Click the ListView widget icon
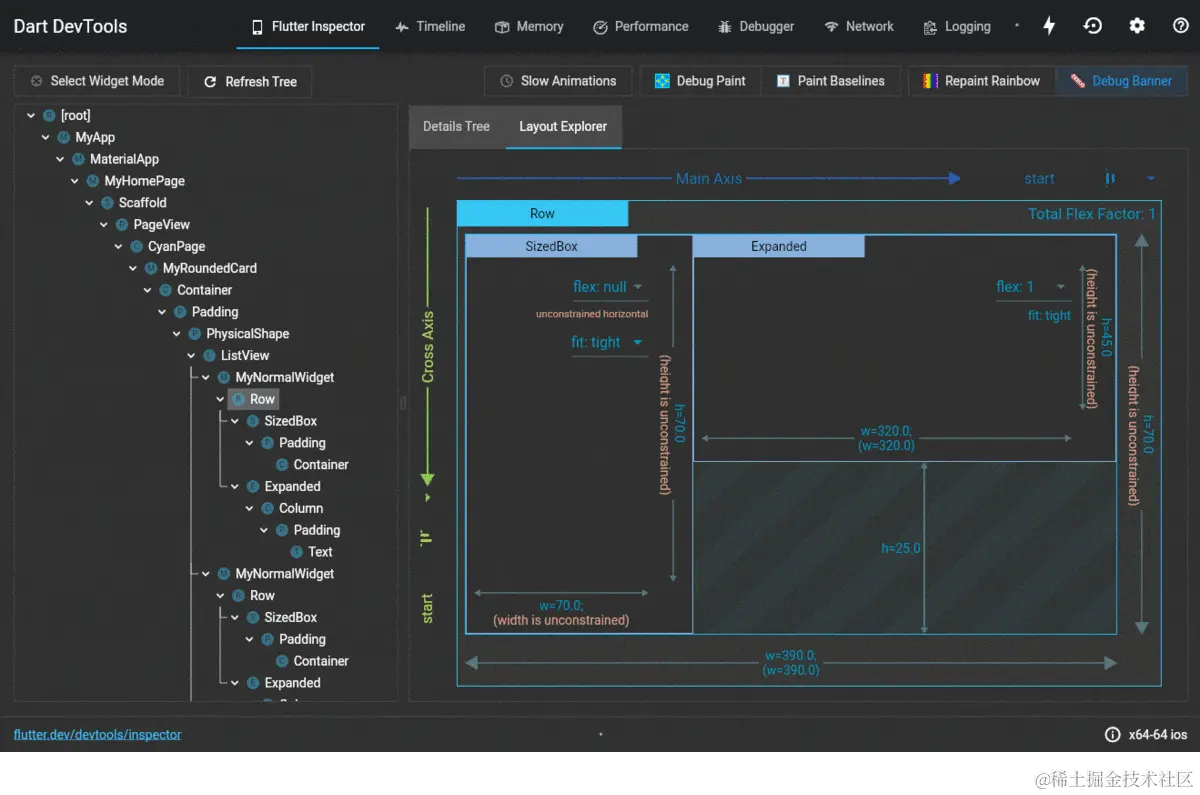Image resolution: width=1200 pixels, height=795 pixels. (209, 356)
